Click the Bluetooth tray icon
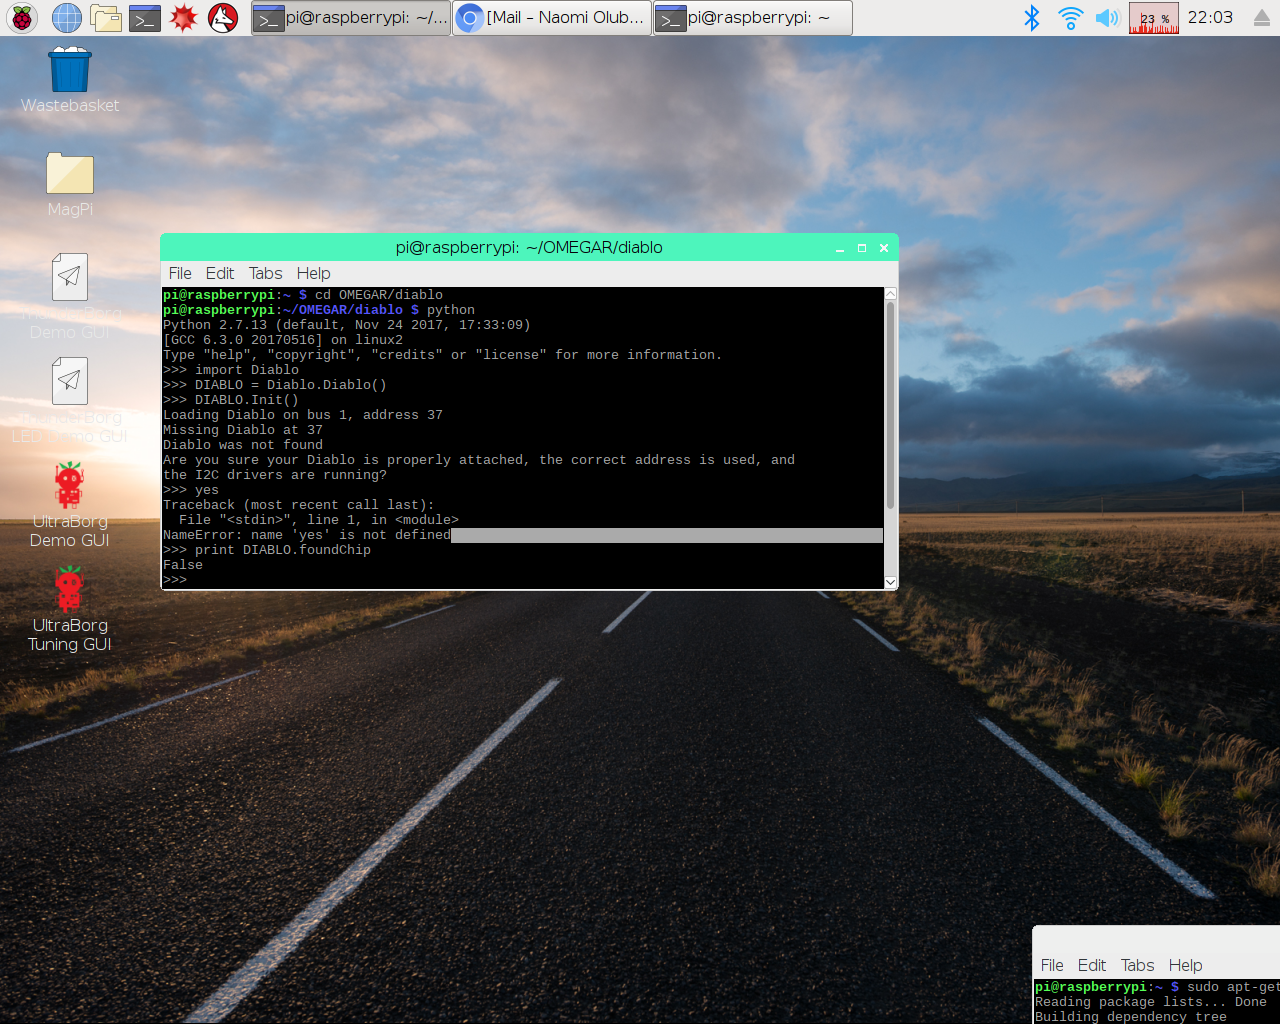The height and width of the screenshot is (1024, 1280). click(1032, 18)
